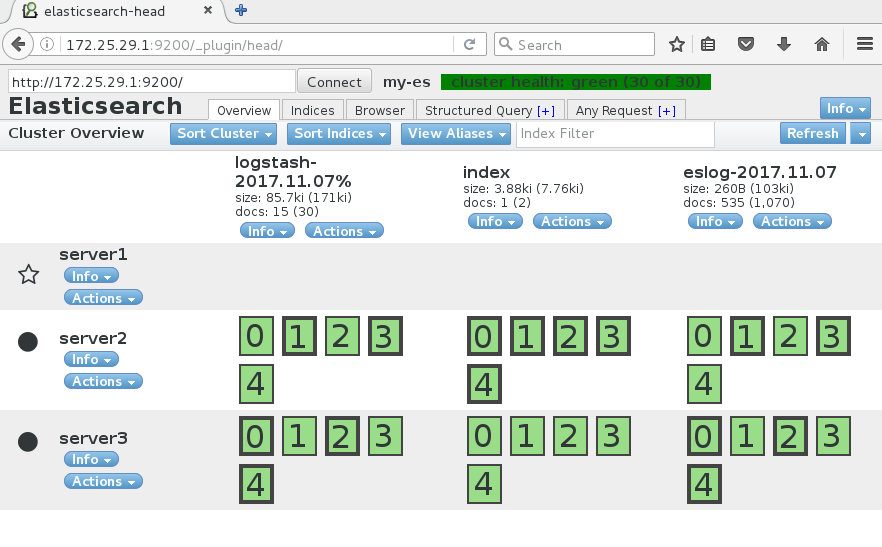882x547 pixels.
Task: Add Structured Query tab via [+]
Action: click(546, 111)
